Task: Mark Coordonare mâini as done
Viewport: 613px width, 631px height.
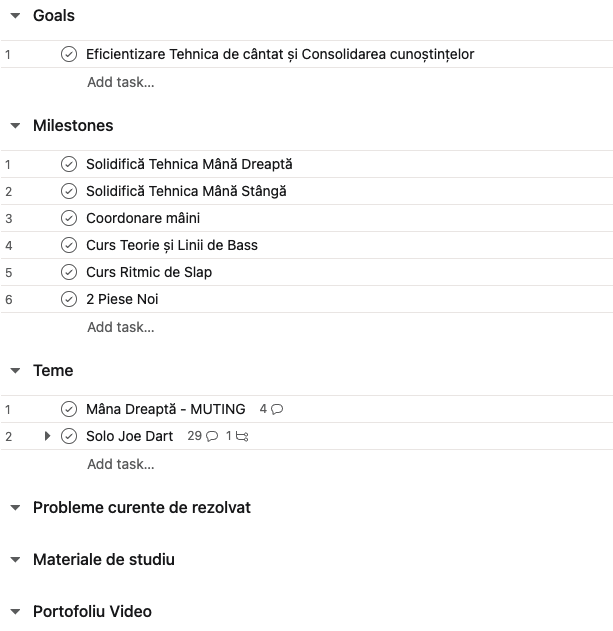Action: point(69,218)
